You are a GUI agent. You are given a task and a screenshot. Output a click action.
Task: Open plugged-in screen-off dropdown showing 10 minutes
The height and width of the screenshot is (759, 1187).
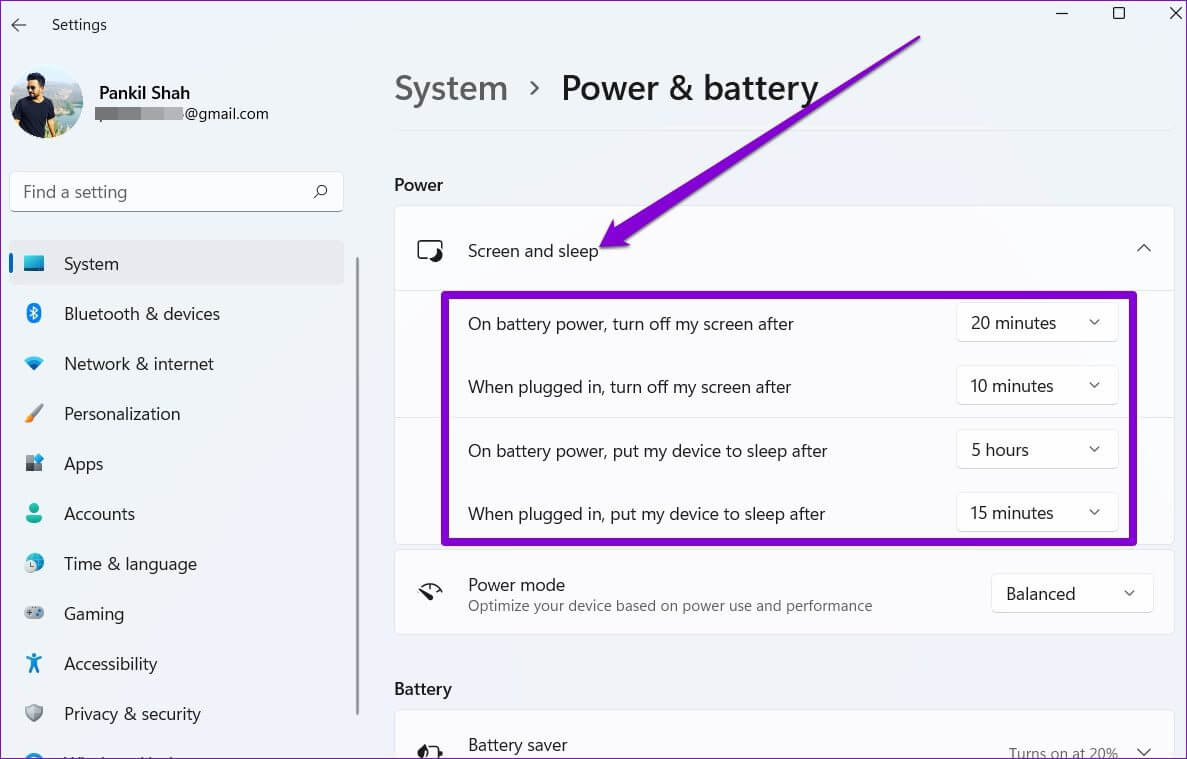[x=1036, y=386]
